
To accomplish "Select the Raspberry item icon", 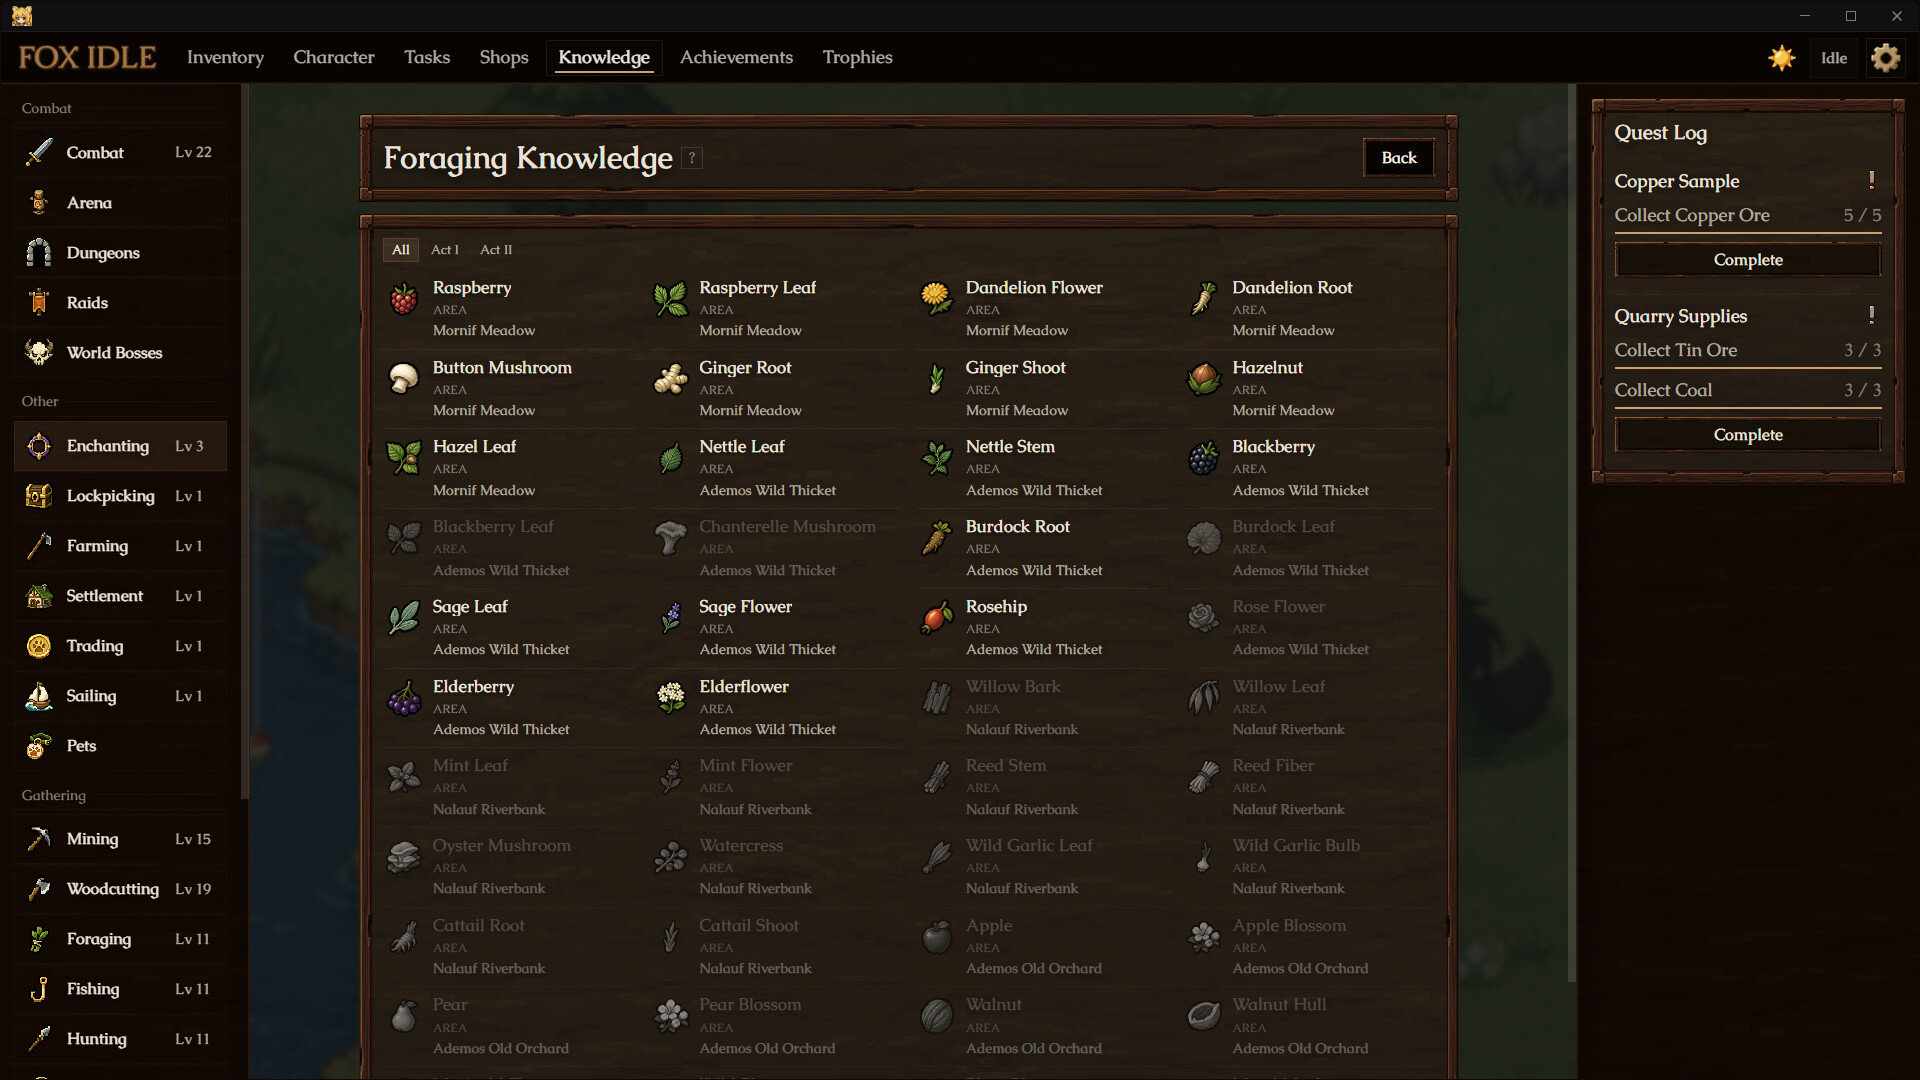I will click(404, 298).
